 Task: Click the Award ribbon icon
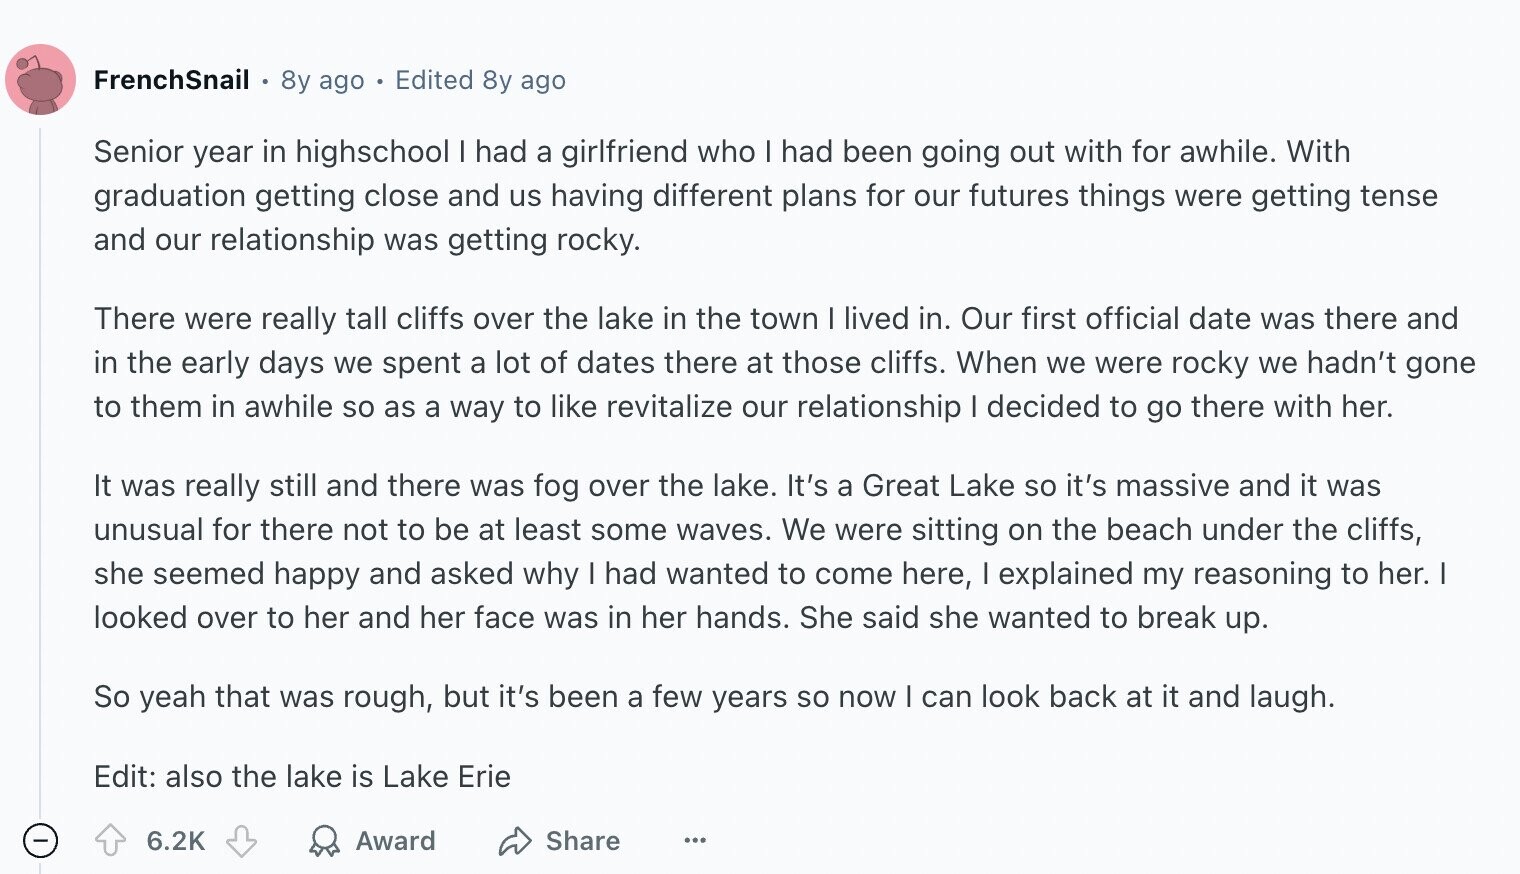click(x=324, y=841)
